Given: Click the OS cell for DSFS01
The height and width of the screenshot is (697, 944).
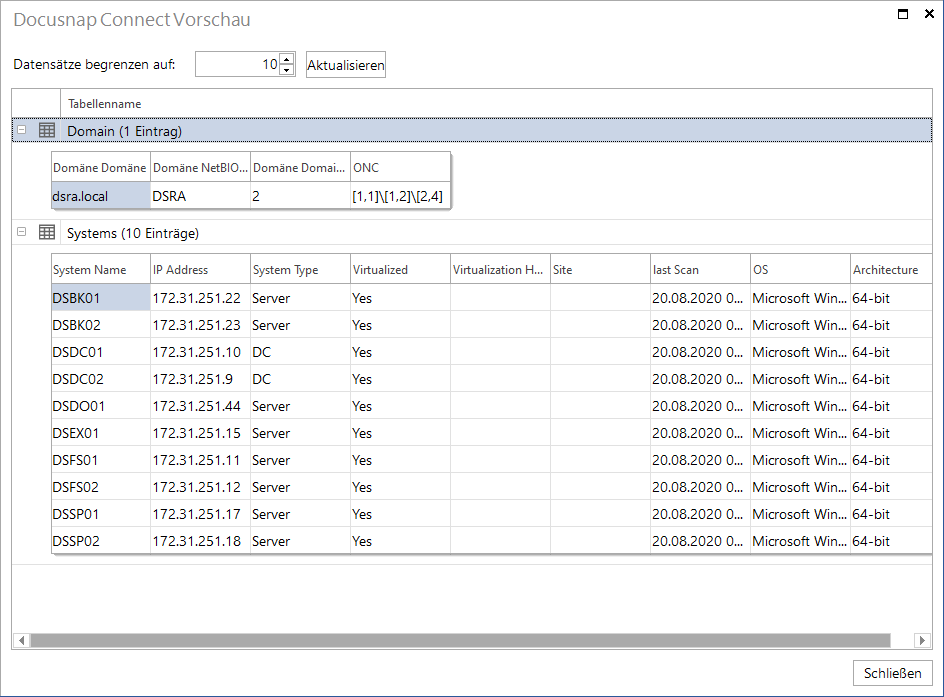Looking at the screenshot, I should tap(800, 460).
